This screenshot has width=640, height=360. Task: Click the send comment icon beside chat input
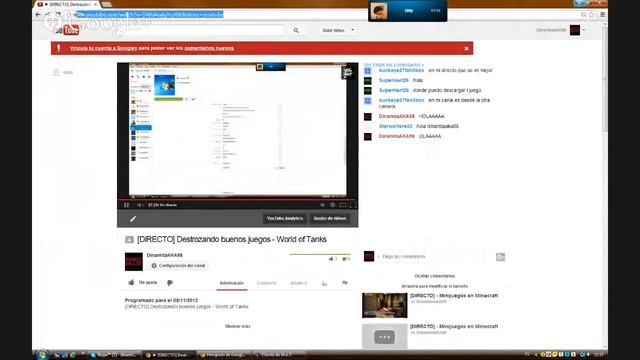[500, 257]
